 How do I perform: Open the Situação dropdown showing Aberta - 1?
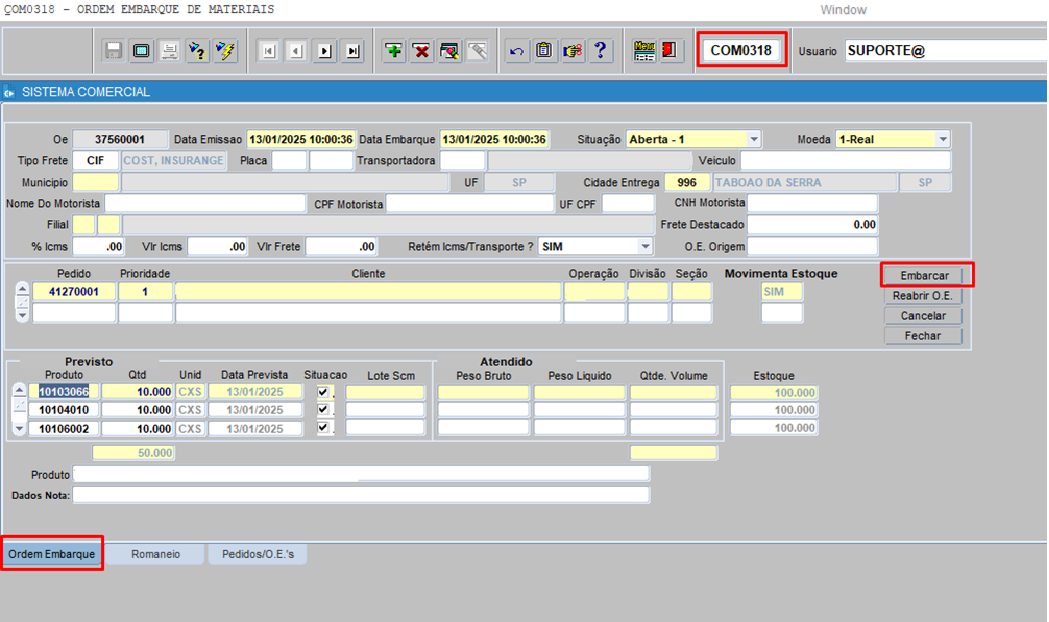[x=753, y=139]
